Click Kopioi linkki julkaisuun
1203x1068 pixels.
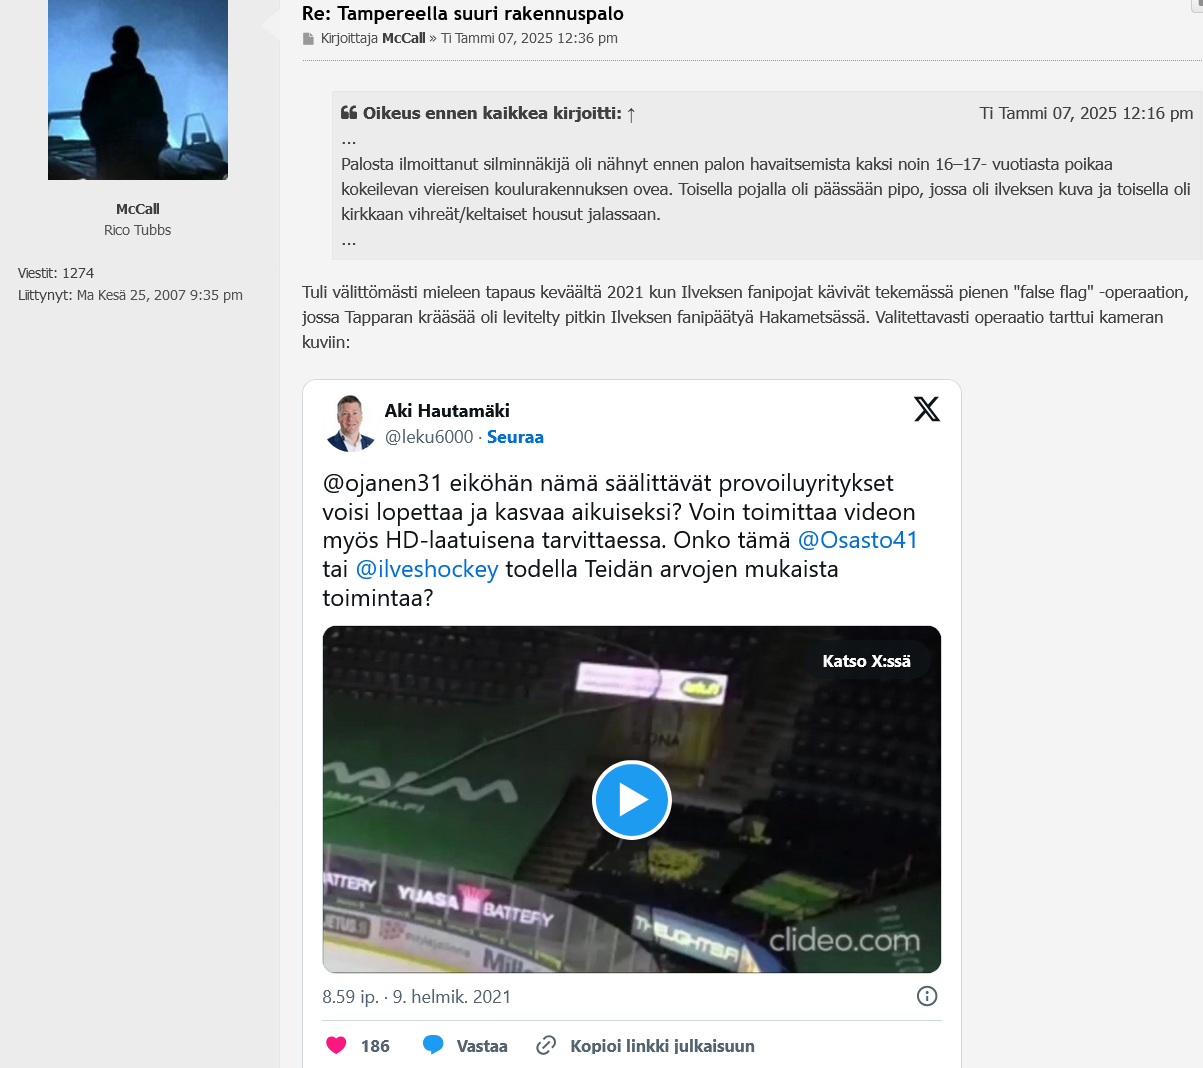click(x=662, y=1046)
